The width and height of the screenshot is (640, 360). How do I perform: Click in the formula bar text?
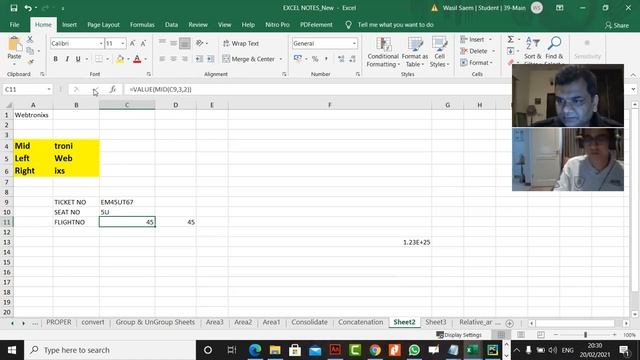tap(160, 89)
